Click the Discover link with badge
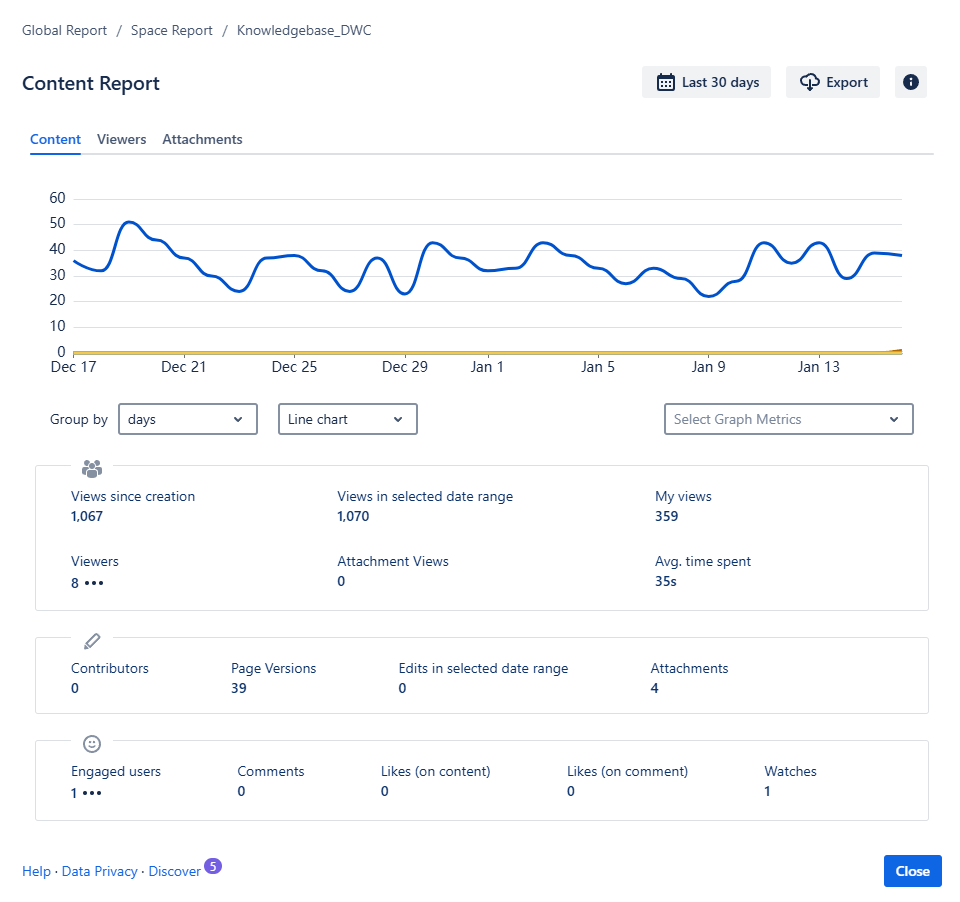 pos(175,871)
